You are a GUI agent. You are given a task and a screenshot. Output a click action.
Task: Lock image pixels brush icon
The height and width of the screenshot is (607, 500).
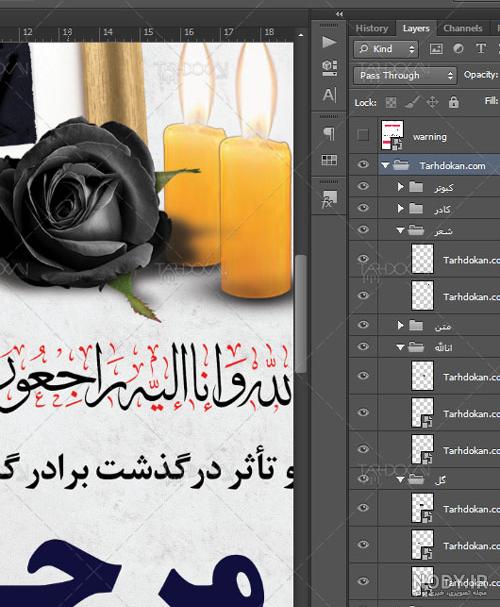point(412,103)
